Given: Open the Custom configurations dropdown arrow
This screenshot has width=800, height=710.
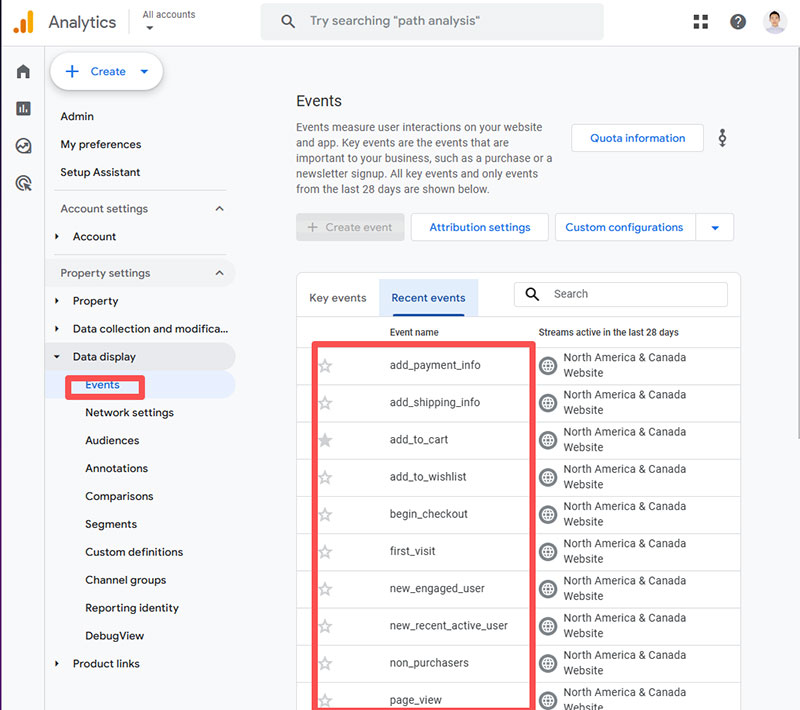Looking at the screenshot, I should 715,228.
